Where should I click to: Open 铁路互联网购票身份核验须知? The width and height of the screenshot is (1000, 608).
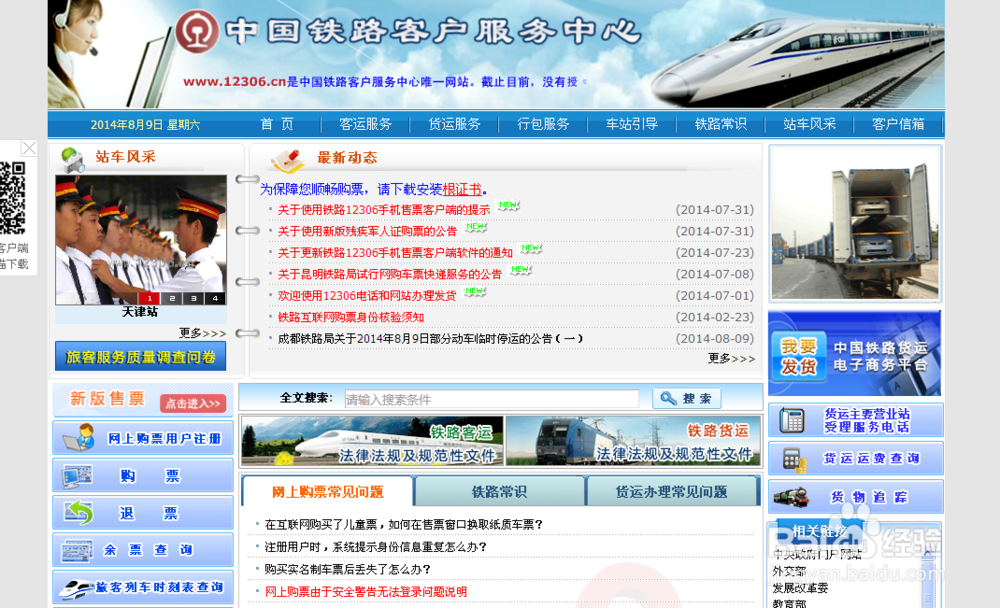[x=351, y=317]
